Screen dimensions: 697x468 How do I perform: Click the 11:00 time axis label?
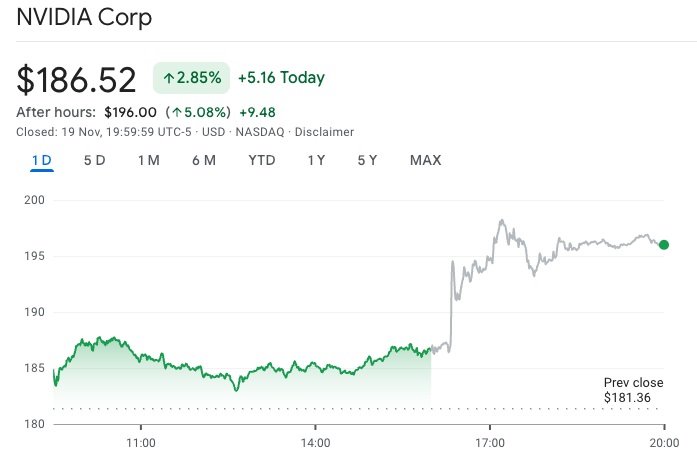pyautogui.click(x=141, y=442)
